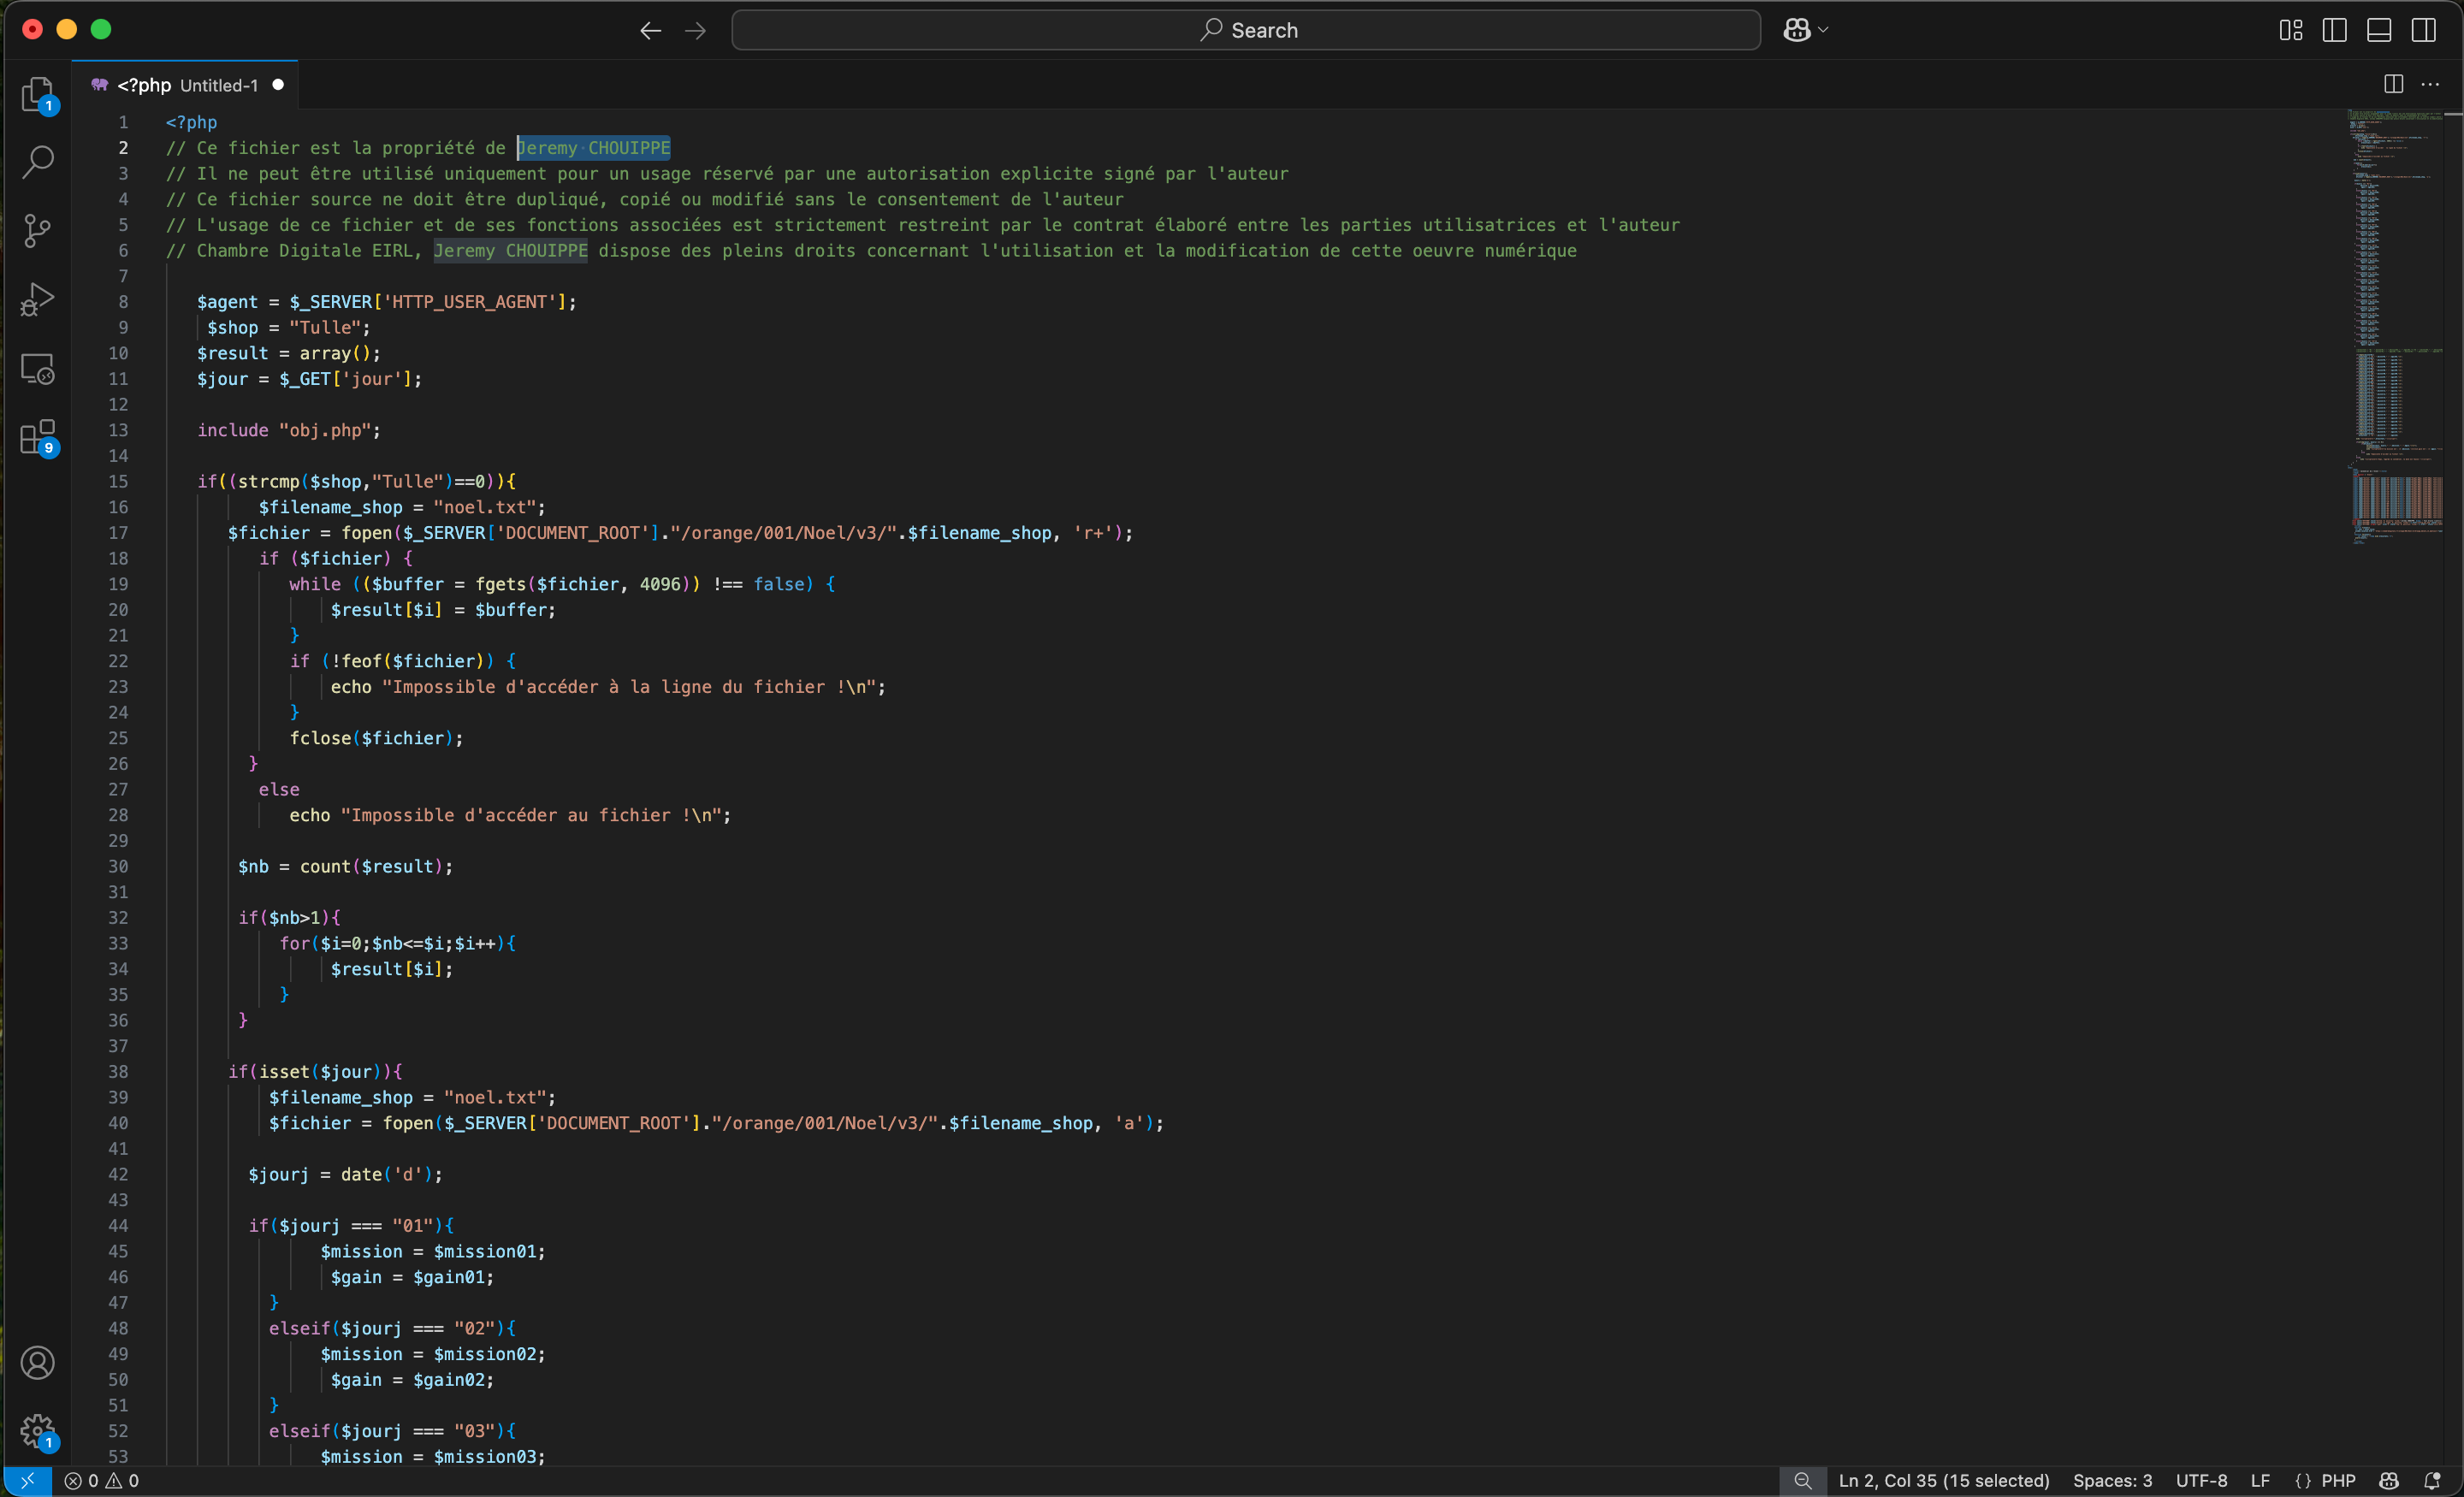Click the UTF-8 encoding indicator

2201,1481
